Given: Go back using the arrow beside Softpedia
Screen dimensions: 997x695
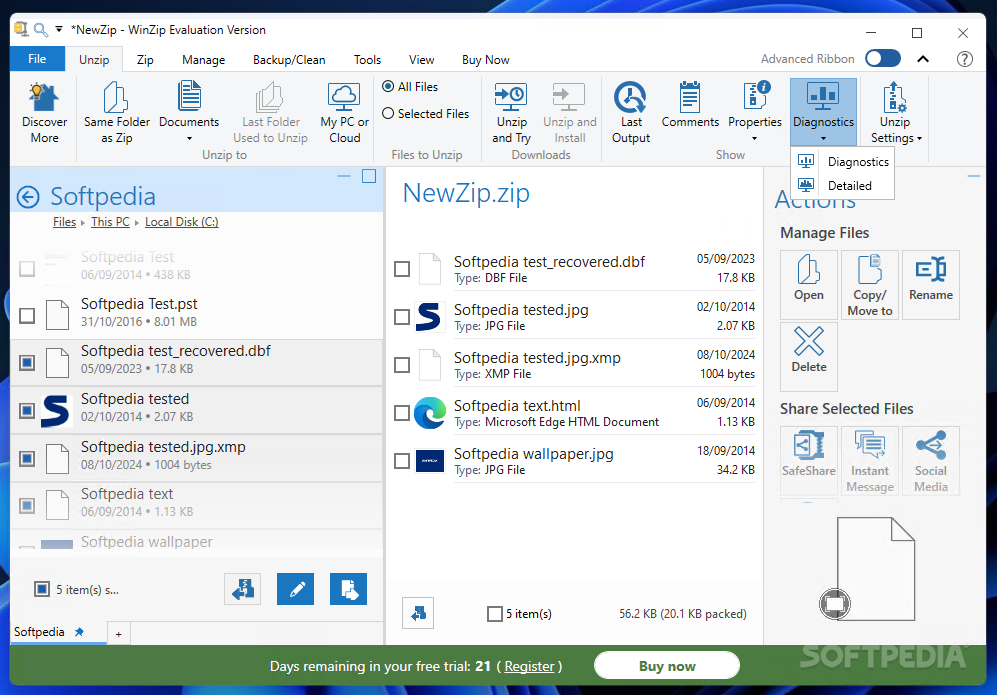Looking at the screenshot, I should click(28, 197).
